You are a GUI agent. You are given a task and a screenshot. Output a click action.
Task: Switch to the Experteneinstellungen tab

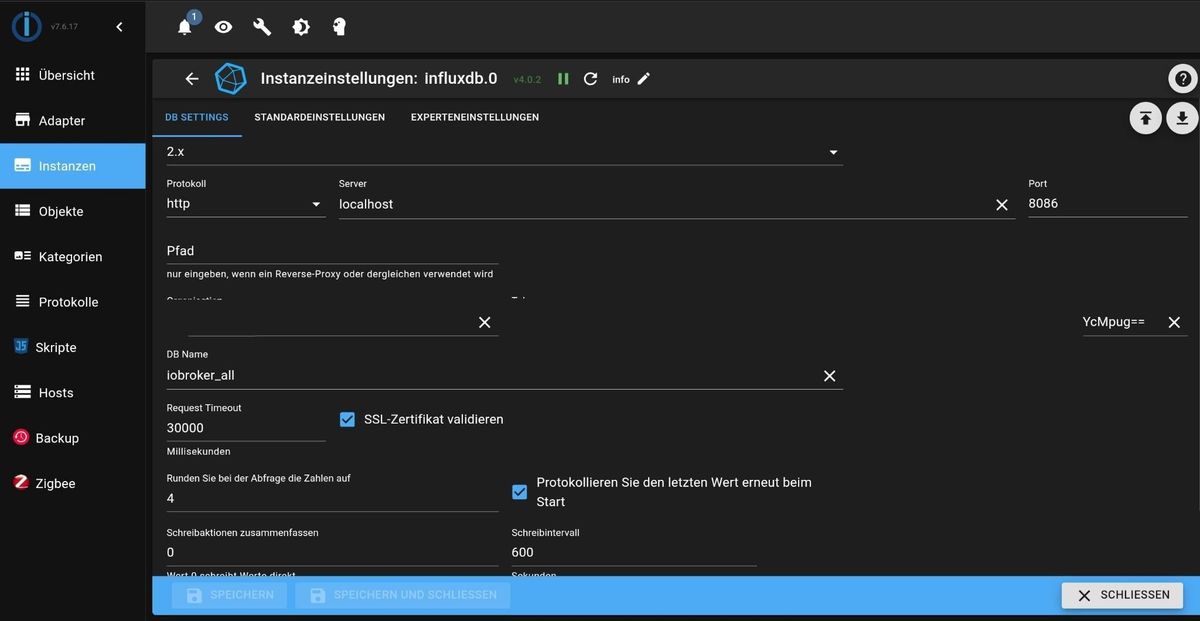click(475, 117)
